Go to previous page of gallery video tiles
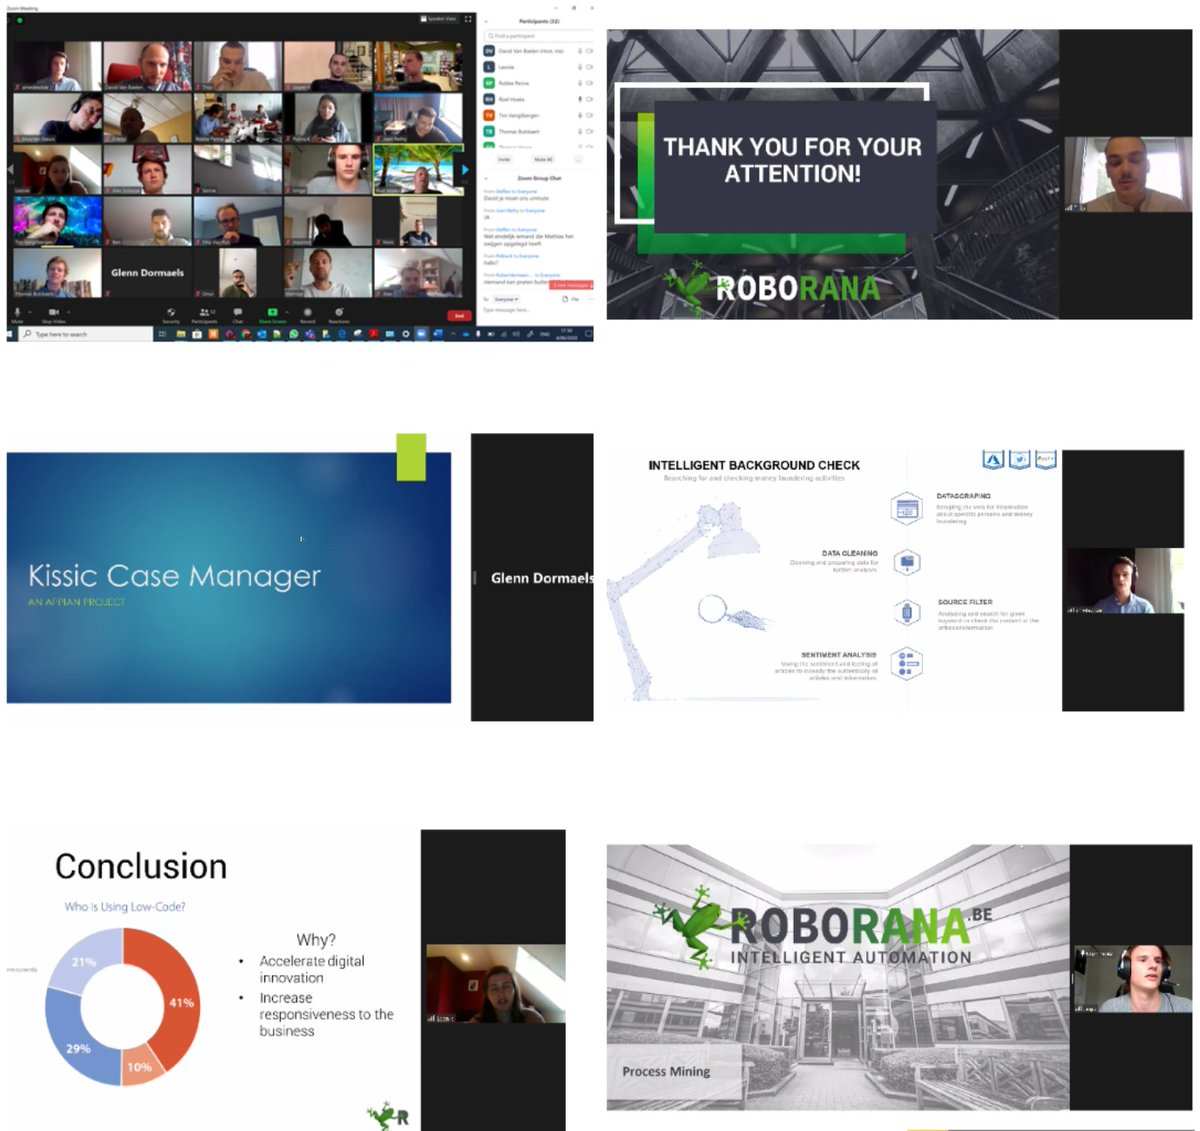This screenshot has height=1131, width=1200. (x=10, y=169)
